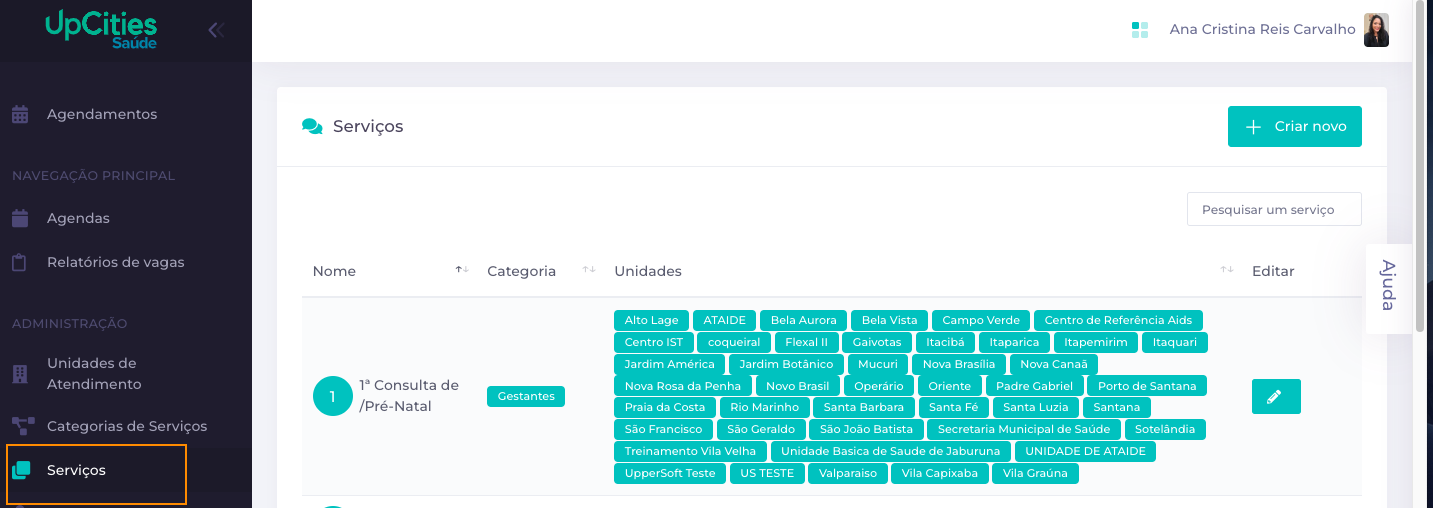
Task: Click the Flexal II unit tag
Action: [x=807, y=342]
